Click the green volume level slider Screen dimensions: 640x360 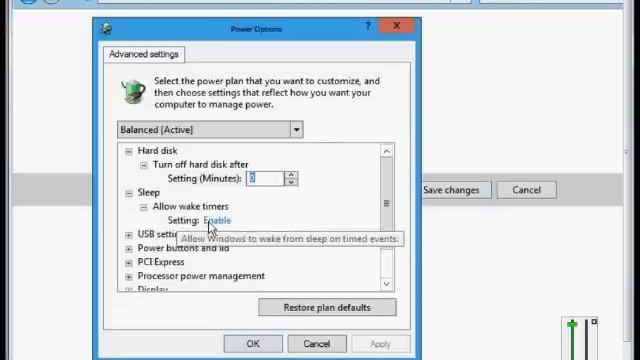point(572,324)
